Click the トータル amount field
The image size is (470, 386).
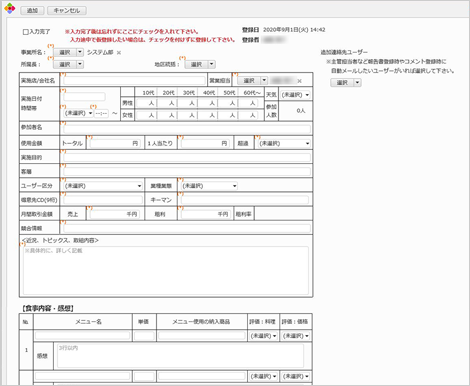tap(115, 143)
